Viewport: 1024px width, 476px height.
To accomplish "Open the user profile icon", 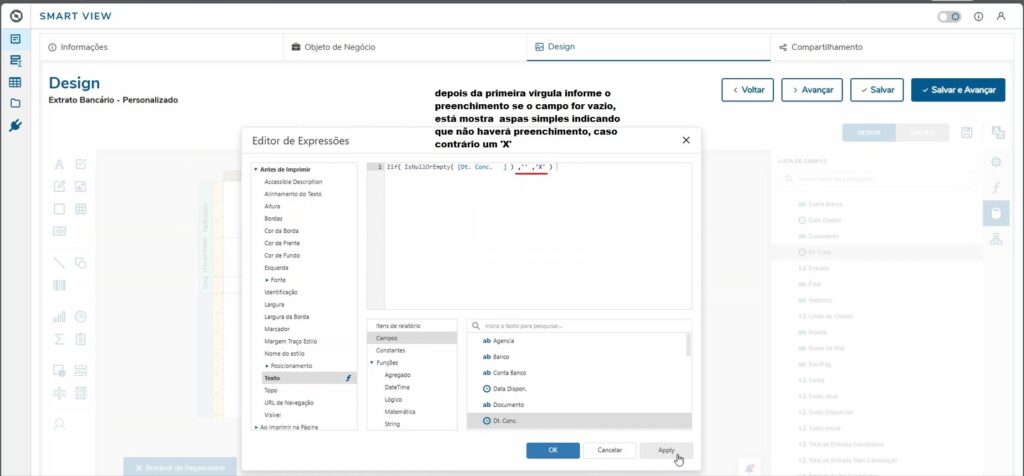I will pos(1000,17).
